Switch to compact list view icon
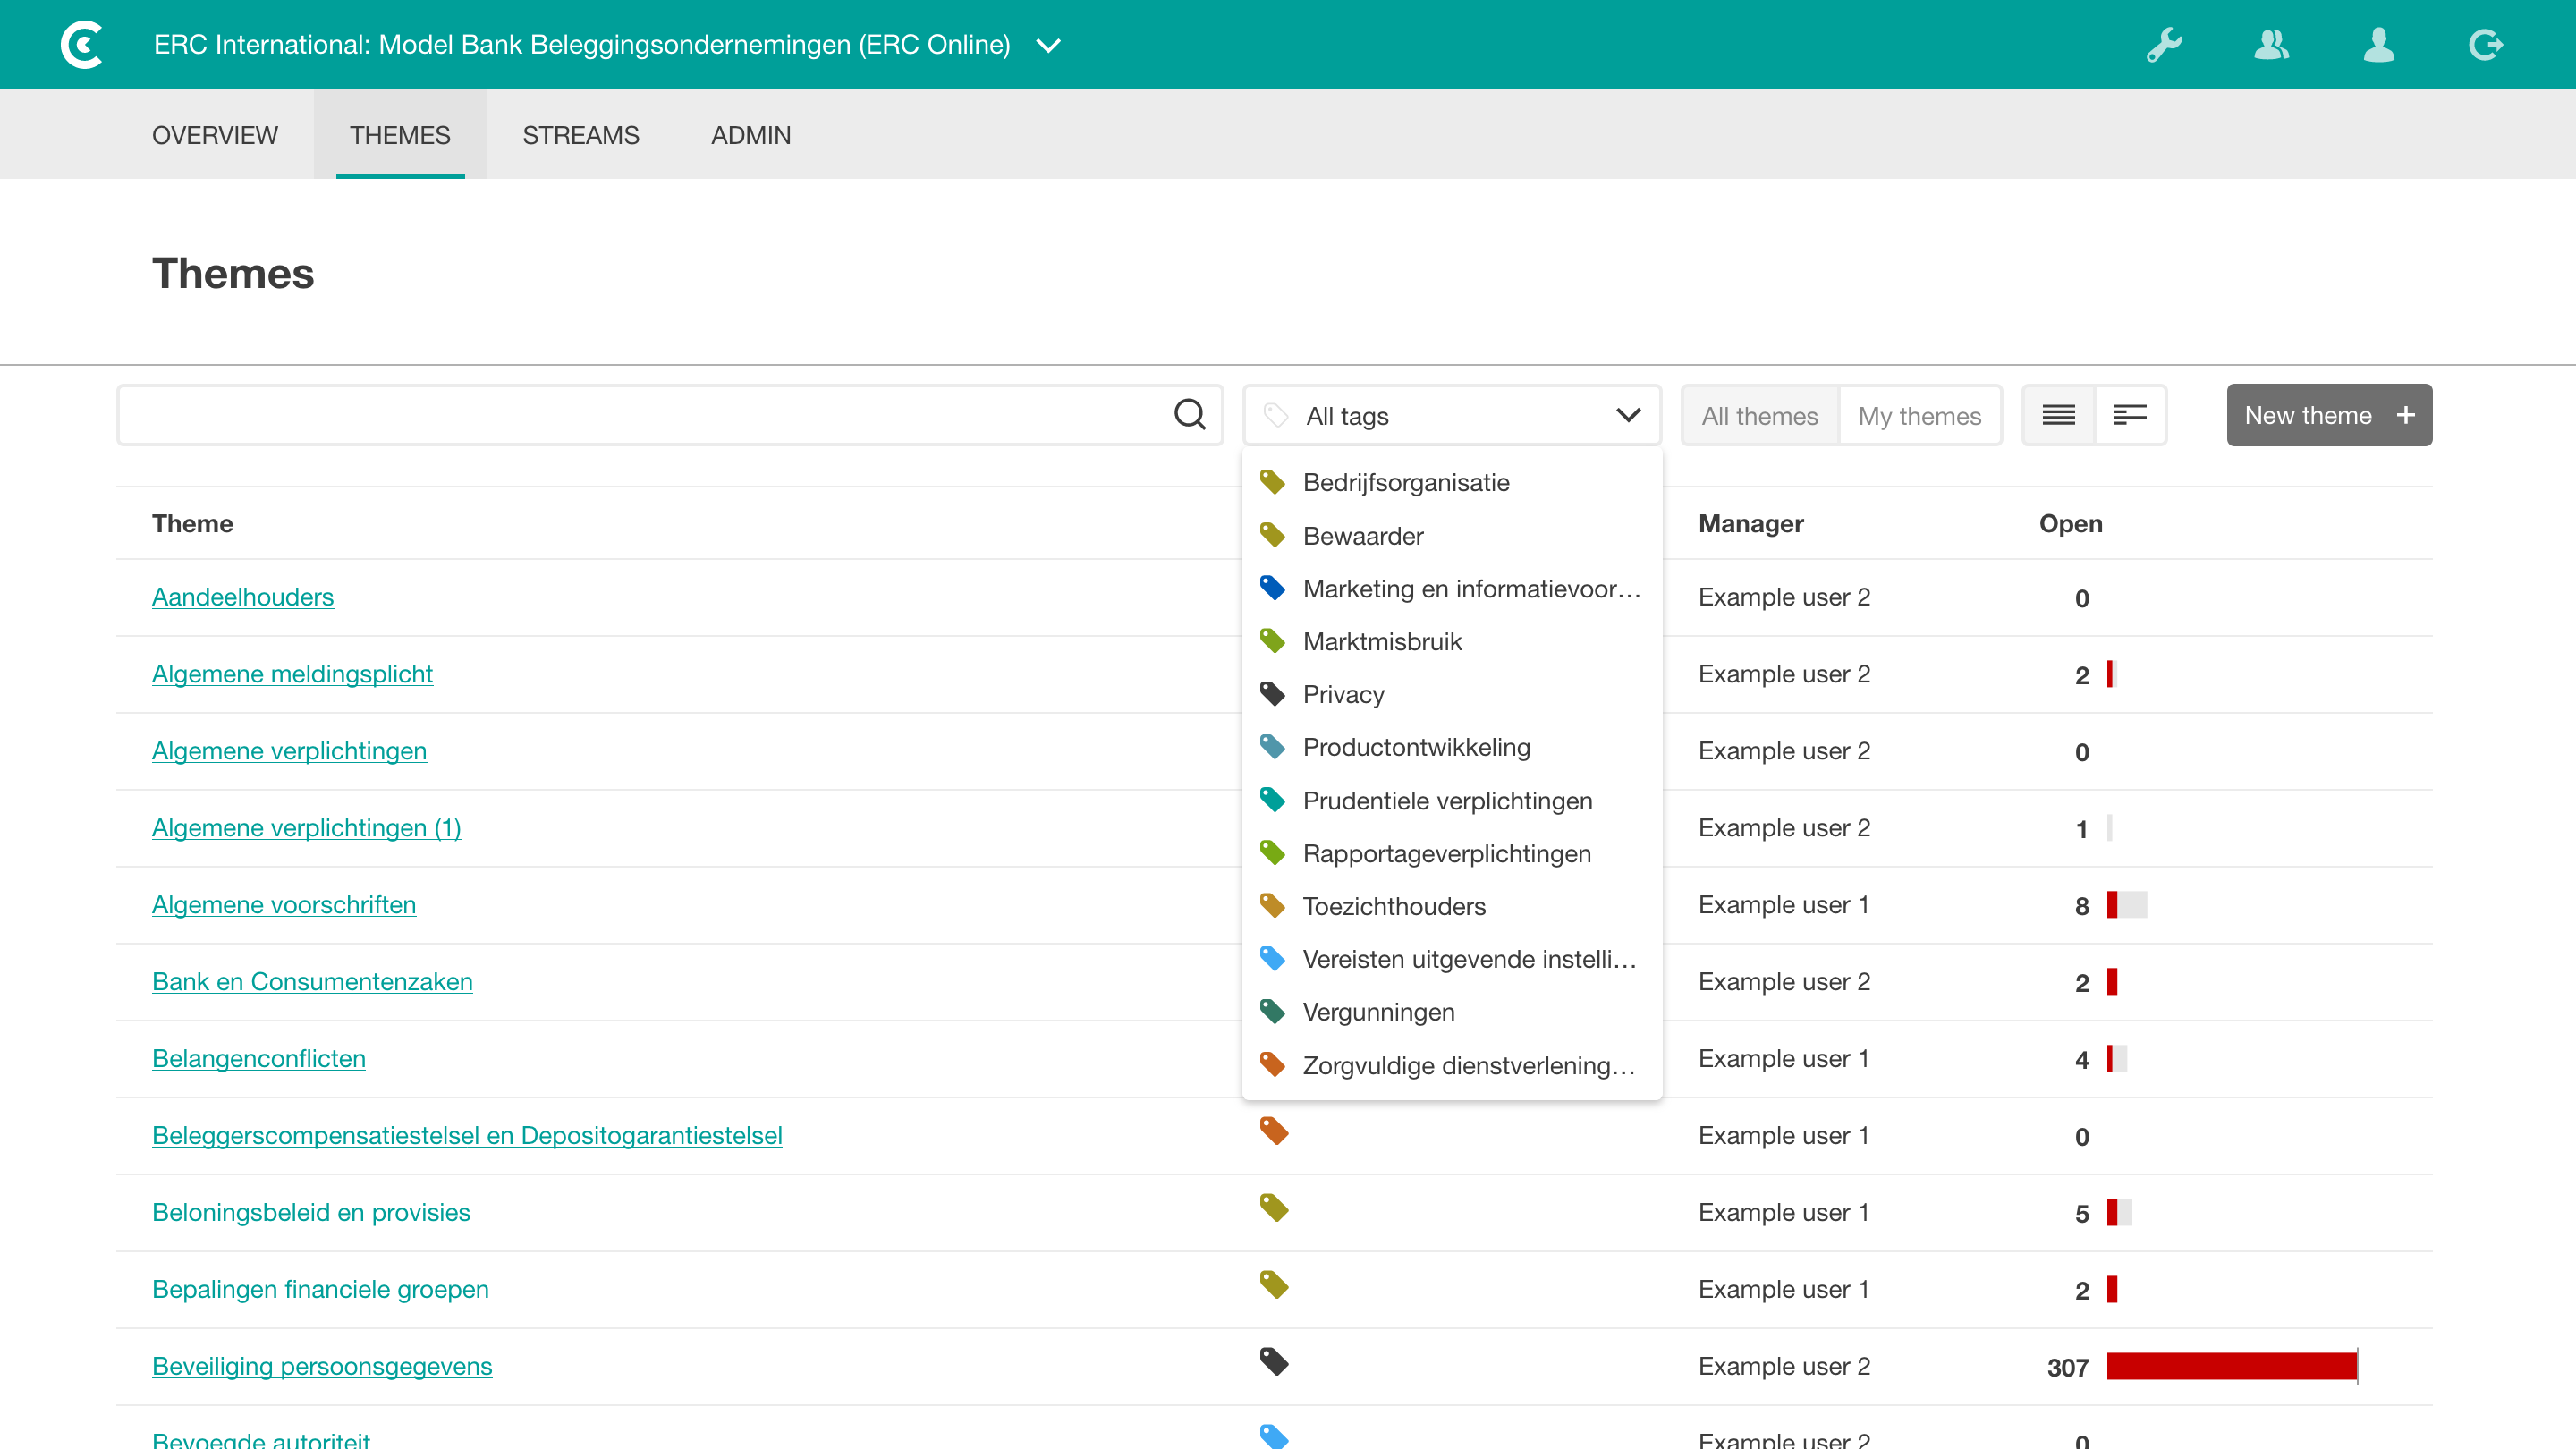The width and height of the screenshot is (2576, 1449). pos(2058,415)
